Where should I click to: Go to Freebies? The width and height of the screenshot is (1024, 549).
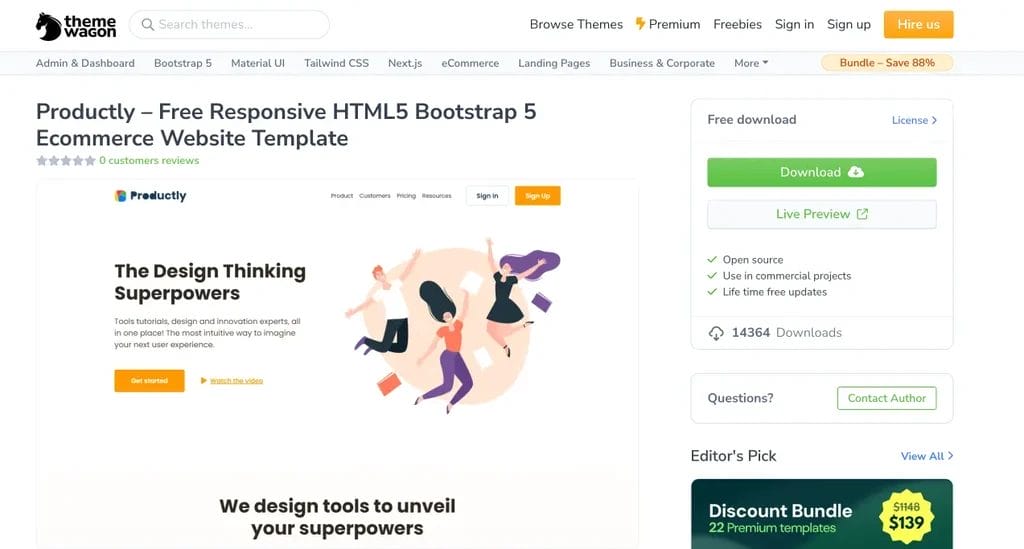737,24
